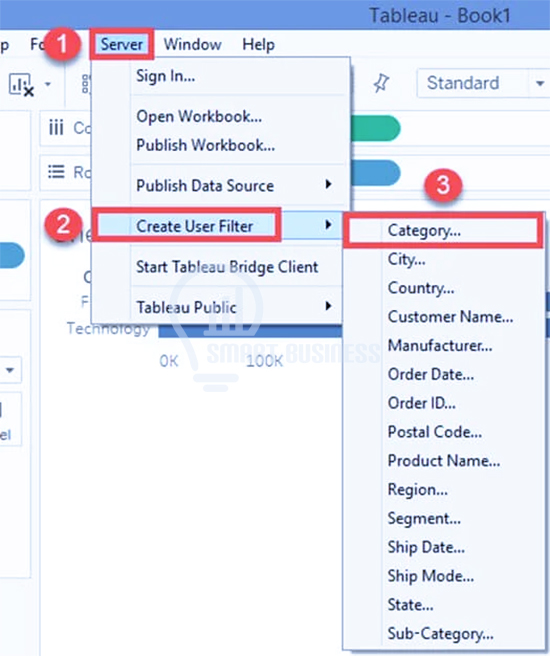Choose Product Name user filter
The height and width of the screenshot is (656, 550).
click(x=443, y=461)
